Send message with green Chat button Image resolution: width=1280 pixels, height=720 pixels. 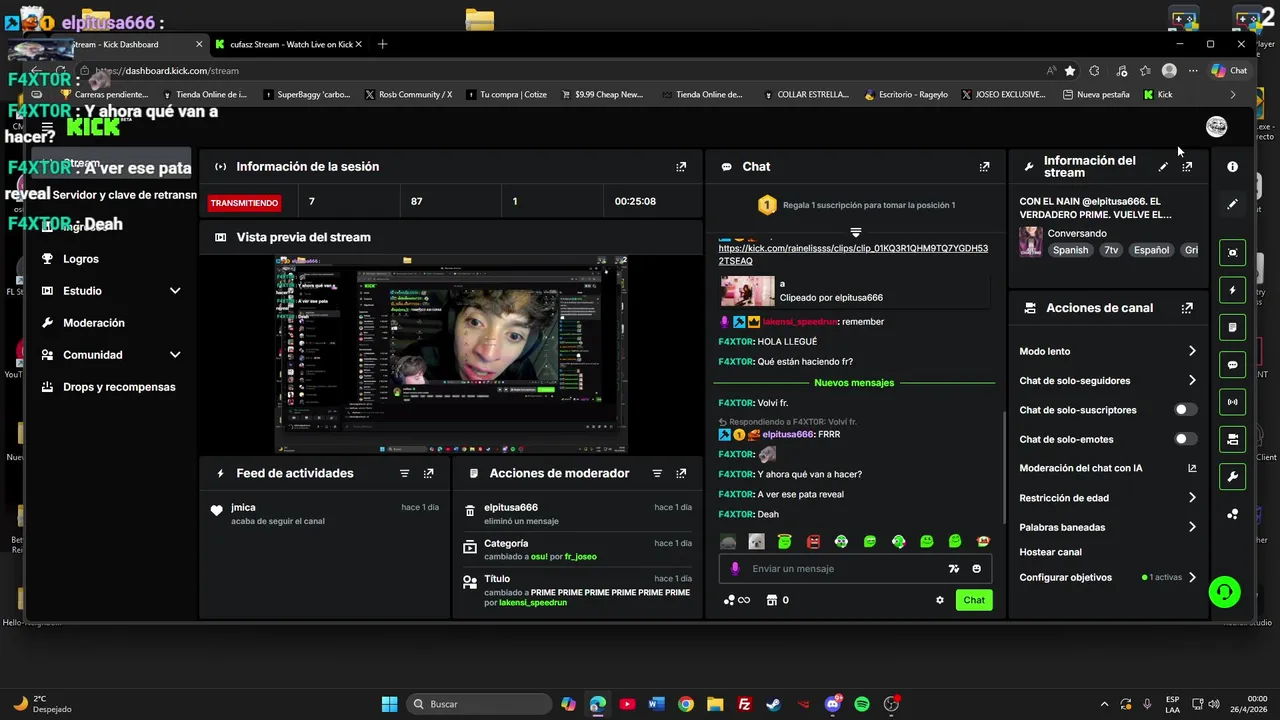click(x=974, y=600)
